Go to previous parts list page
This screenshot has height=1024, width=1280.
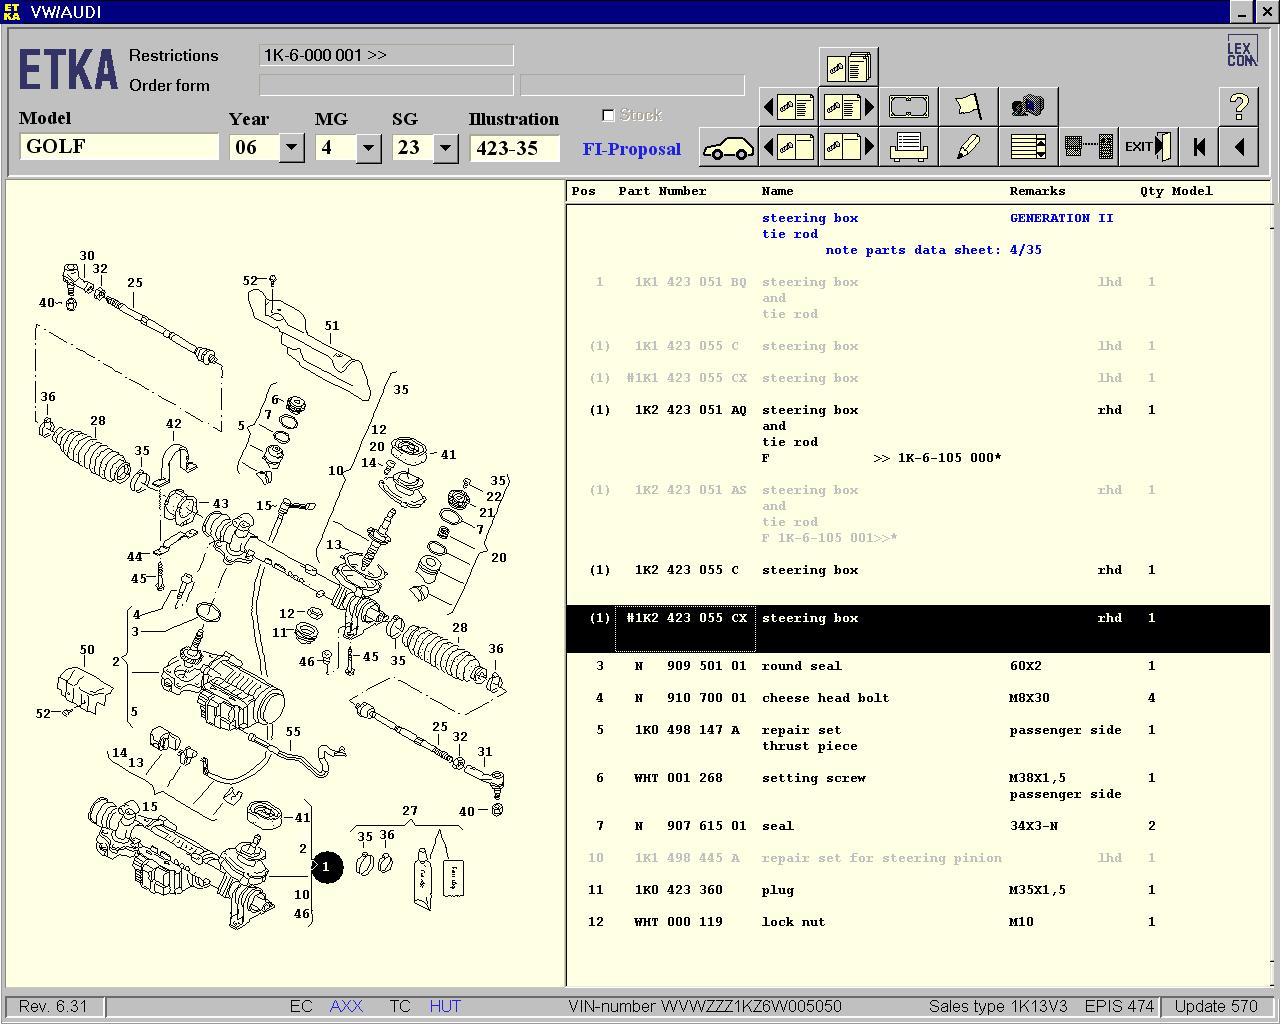(x=789, y=106)
